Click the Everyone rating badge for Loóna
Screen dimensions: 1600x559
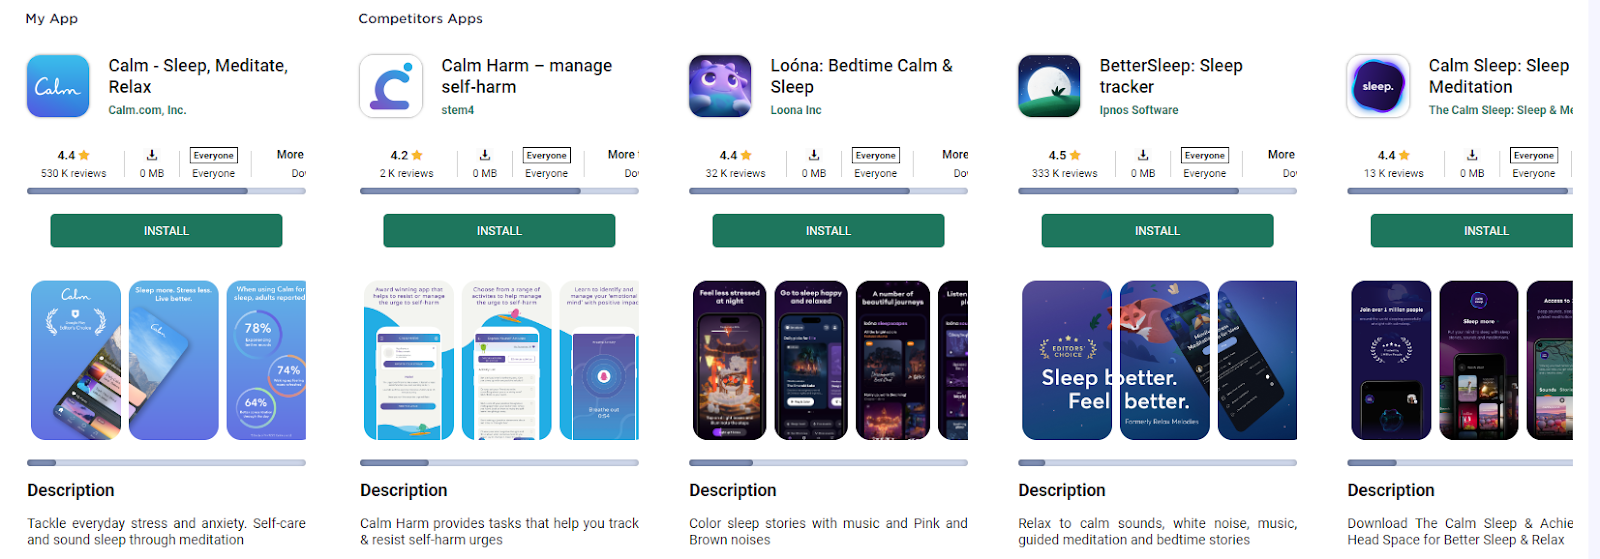876,155
